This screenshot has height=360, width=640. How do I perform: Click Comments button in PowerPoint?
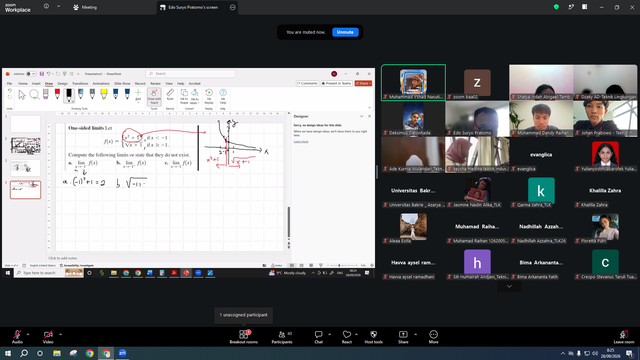point(307,83)
